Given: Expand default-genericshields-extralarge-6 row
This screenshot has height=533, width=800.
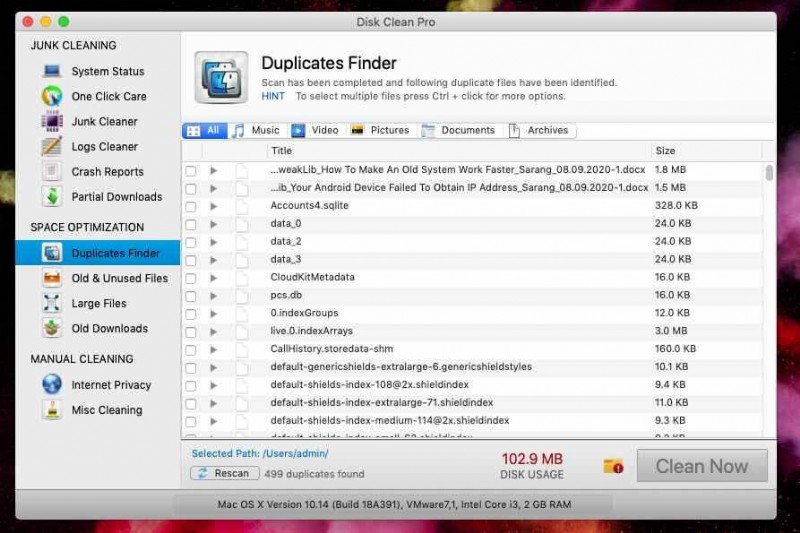Looking at the screenshot, I should click(214, 367).
